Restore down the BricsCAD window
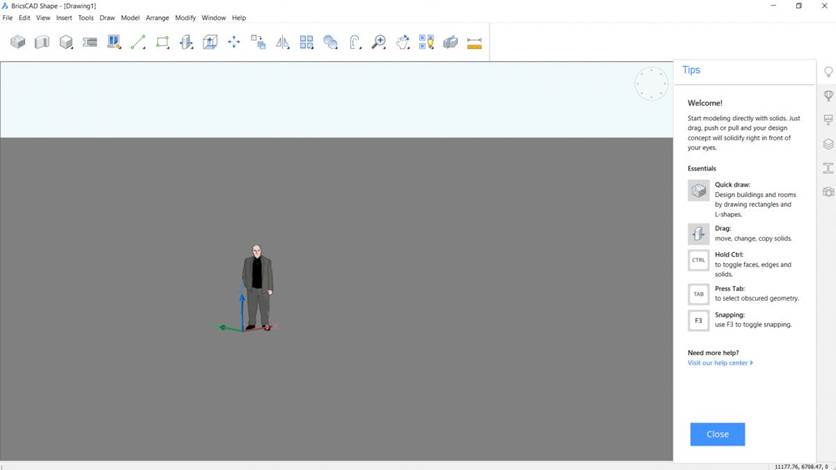Viewport: 836px width, 470px height. tap(798, 6)
